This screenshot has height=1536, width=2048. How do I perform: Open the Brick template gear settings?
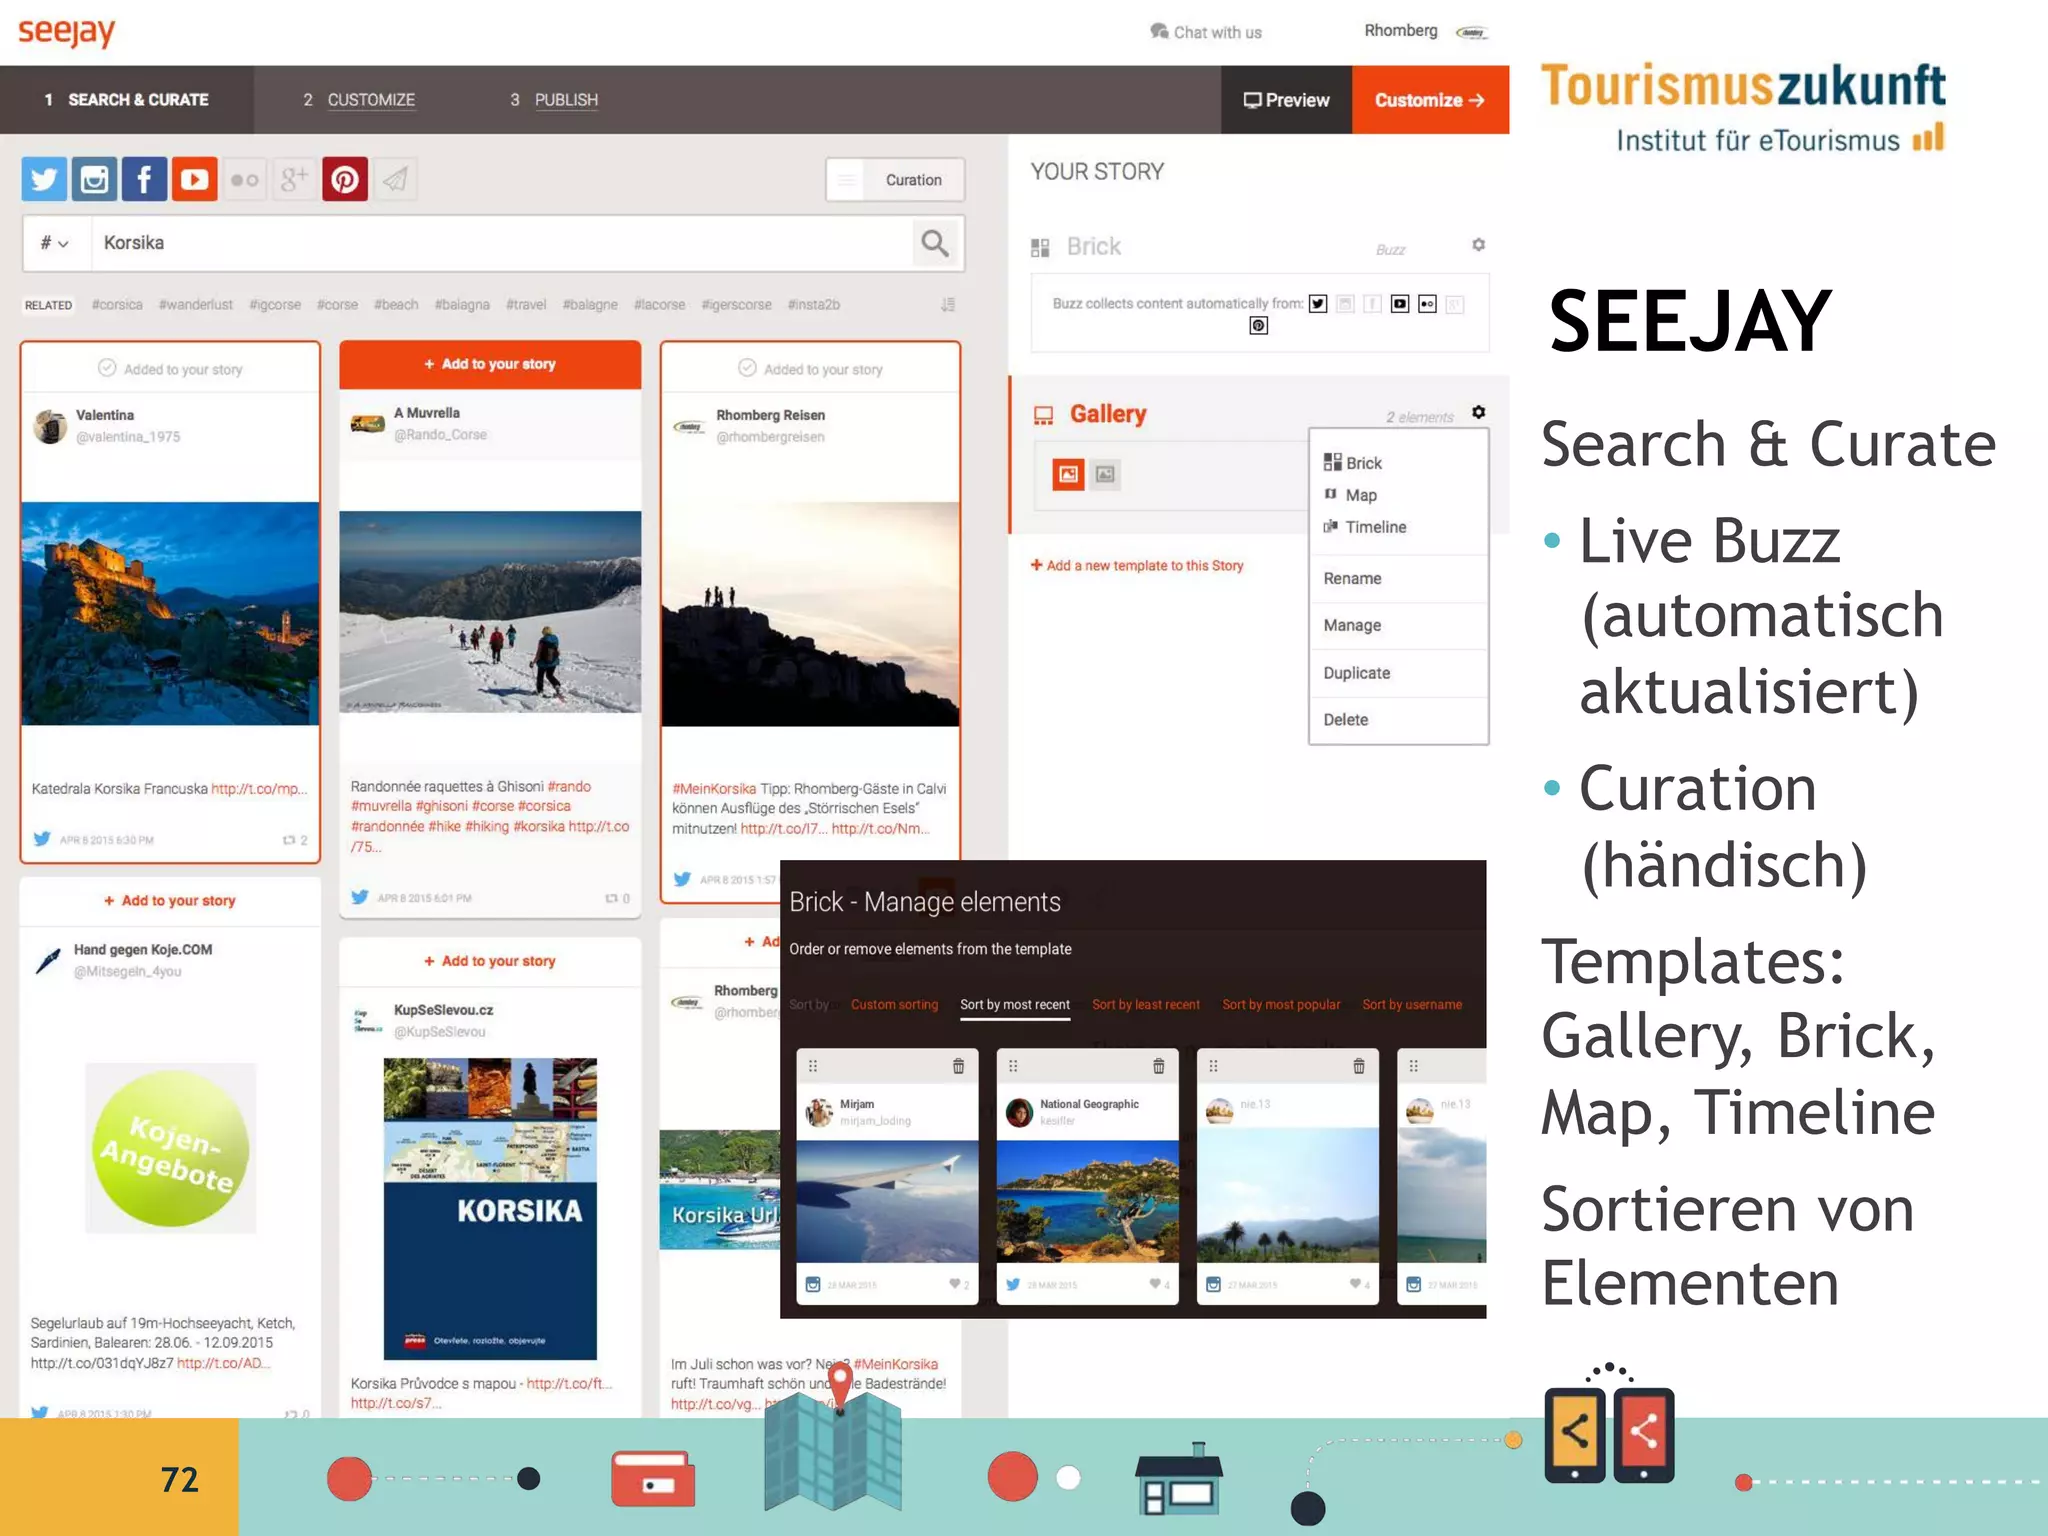point(1478,245)
